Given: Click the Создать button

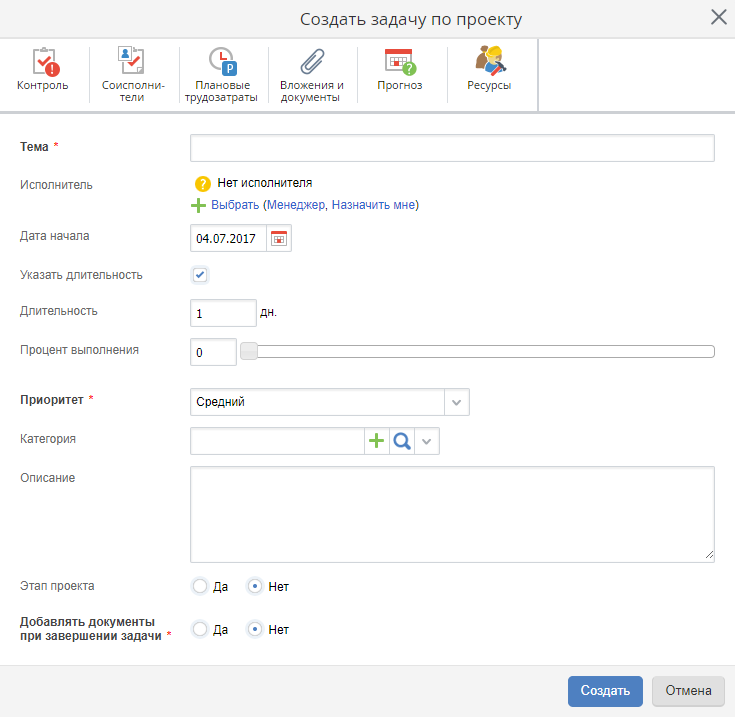Looking at the screenshot, I should 605,691.
